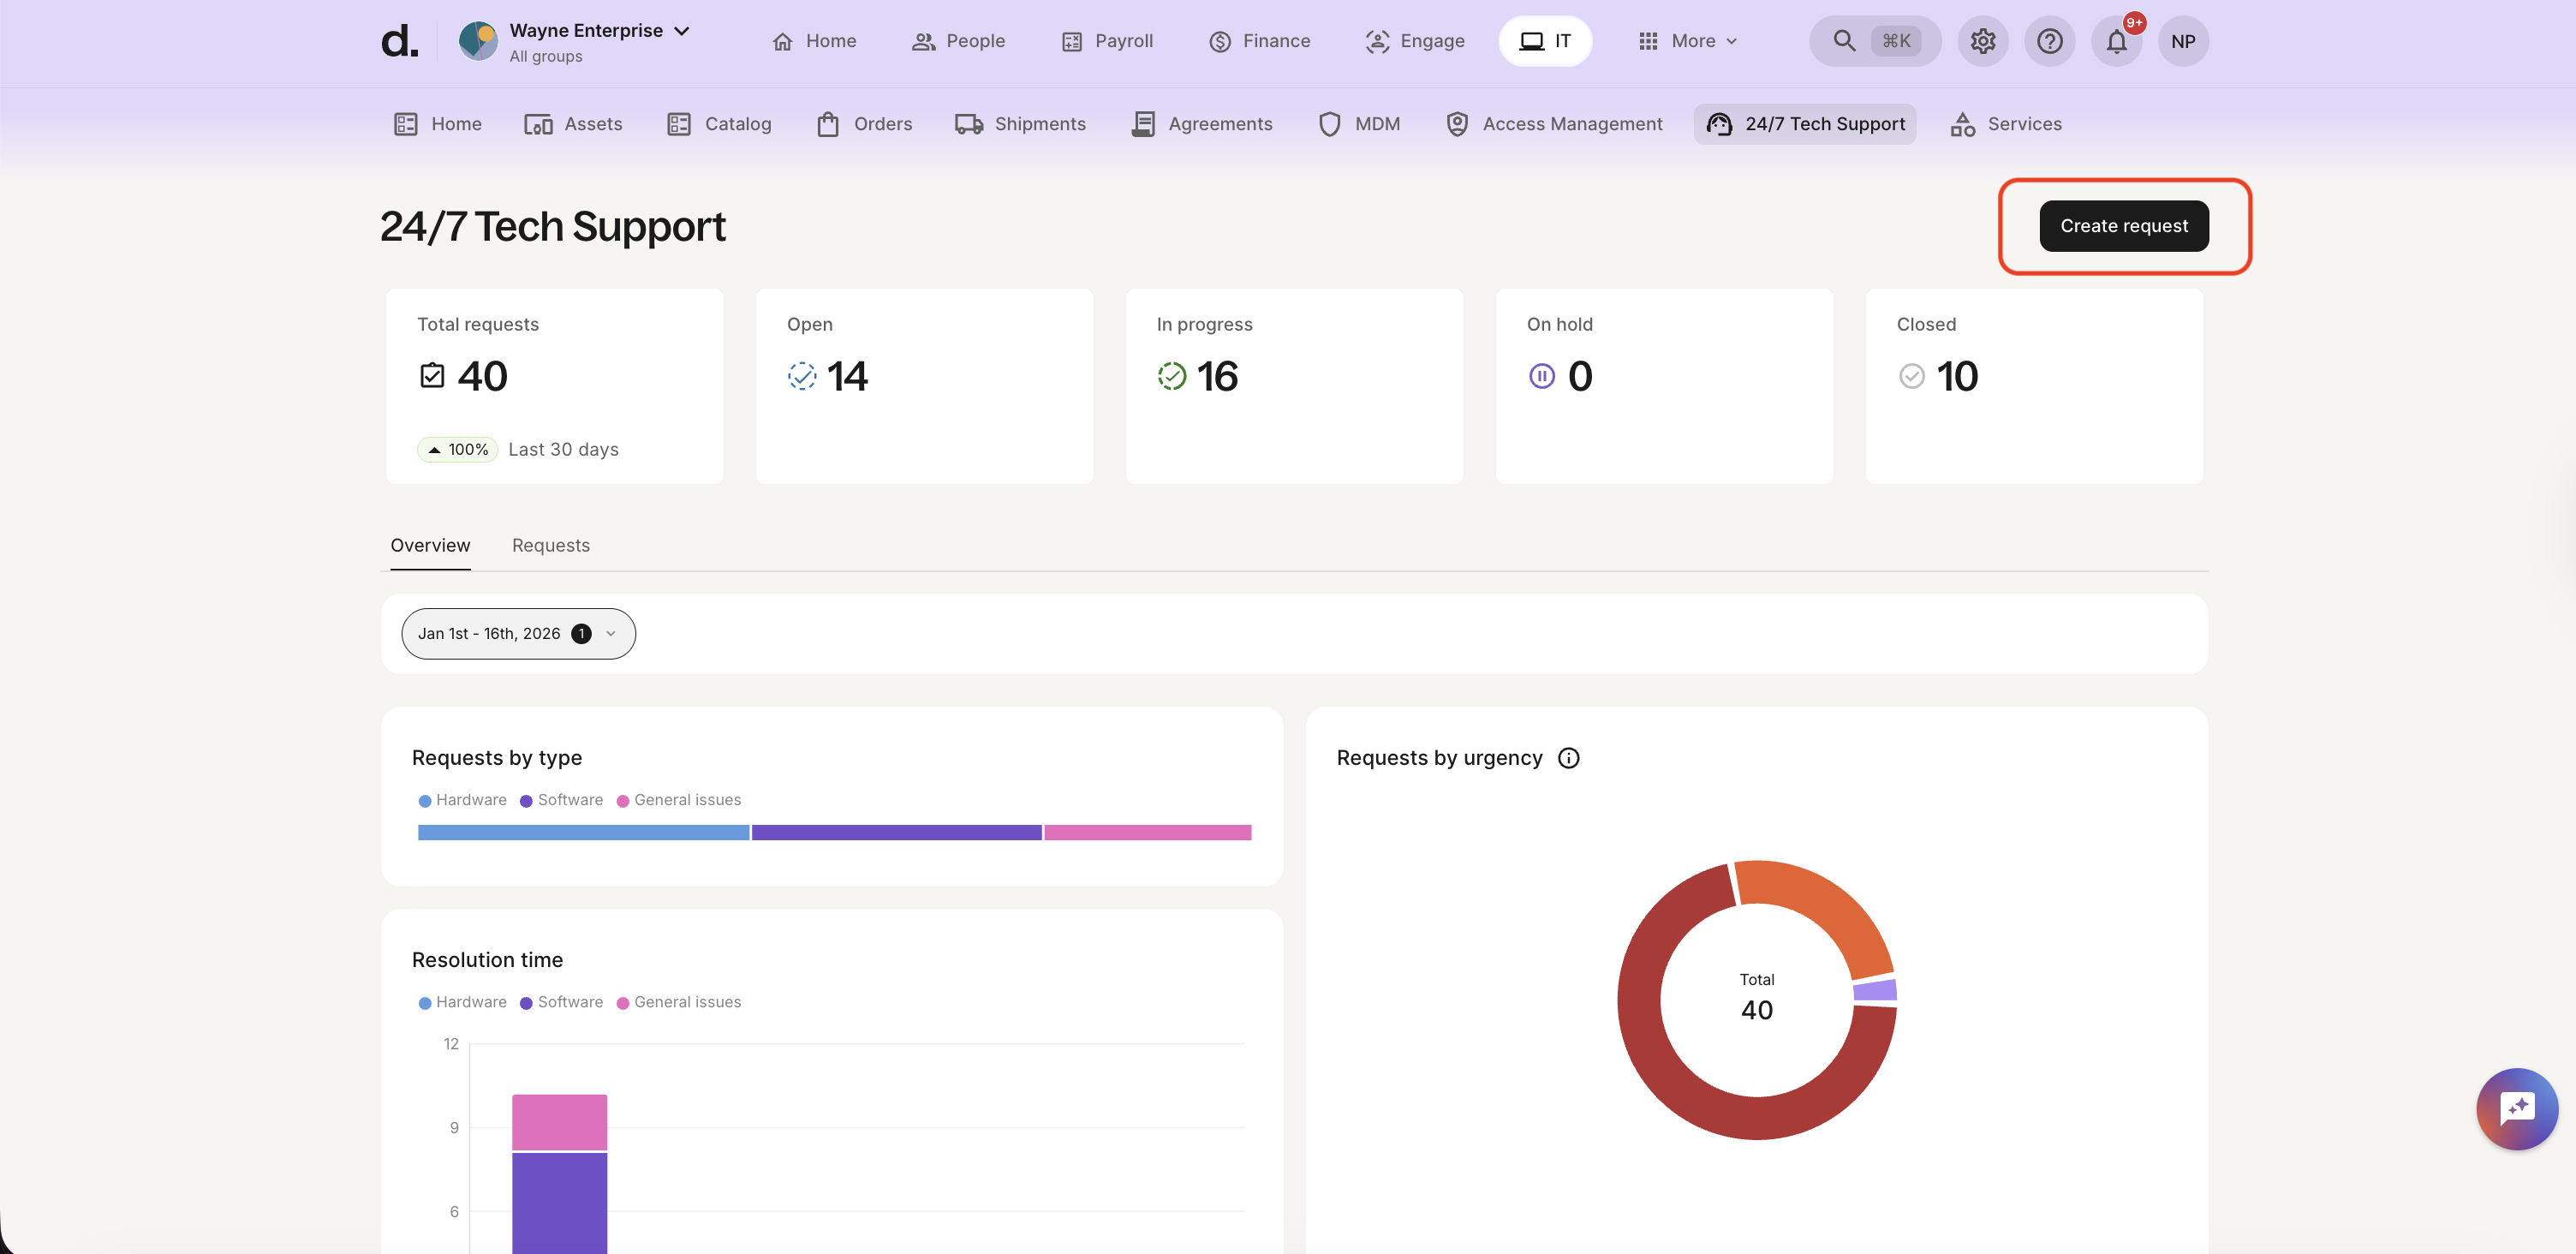Click the purple Software bar segment
The width and height of the screenshot is (2576, 1254).
click(896, 832)
